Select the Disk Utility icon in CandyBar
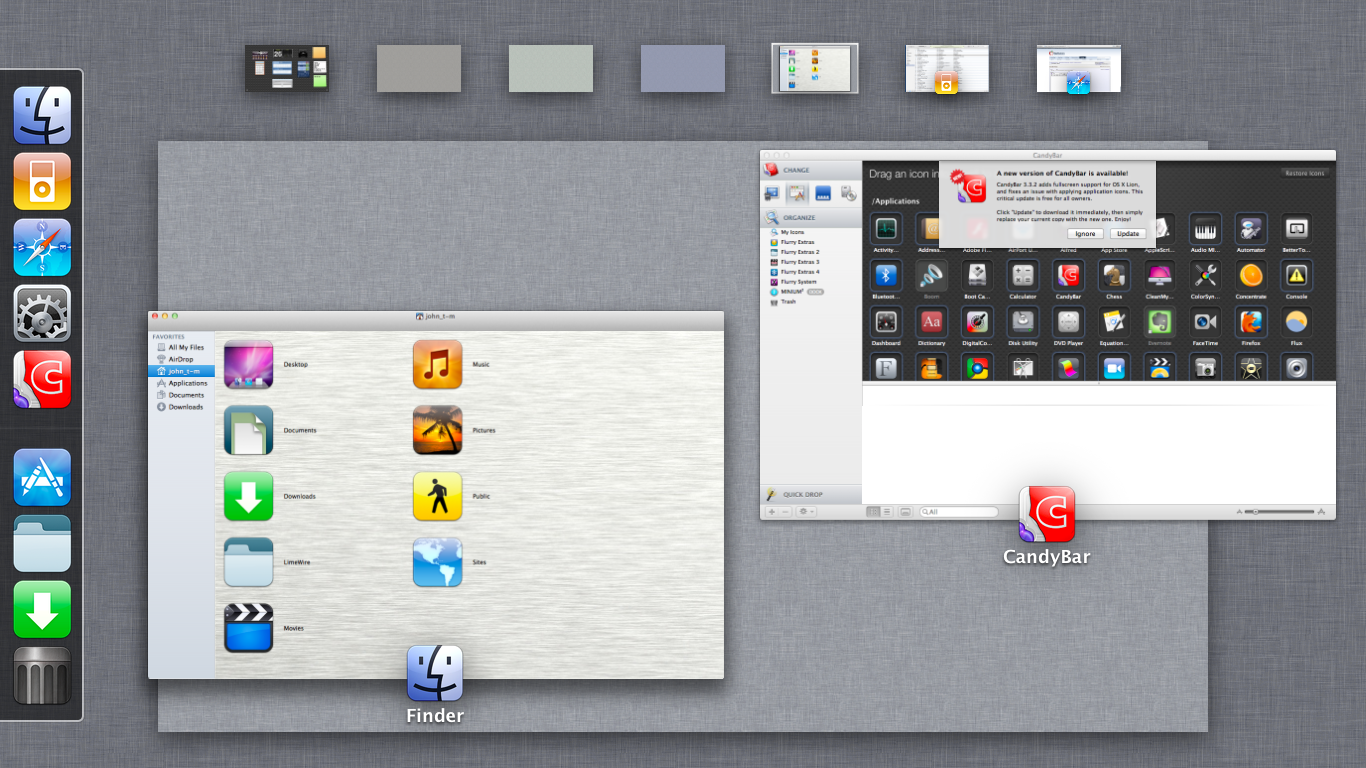Image resolution: width=1366 pixels, height=768 pixels. click(1022, 322)
